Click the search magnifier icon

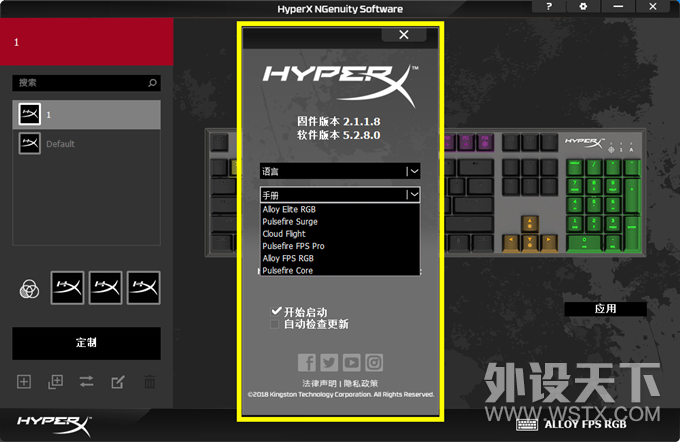point(152,83)
